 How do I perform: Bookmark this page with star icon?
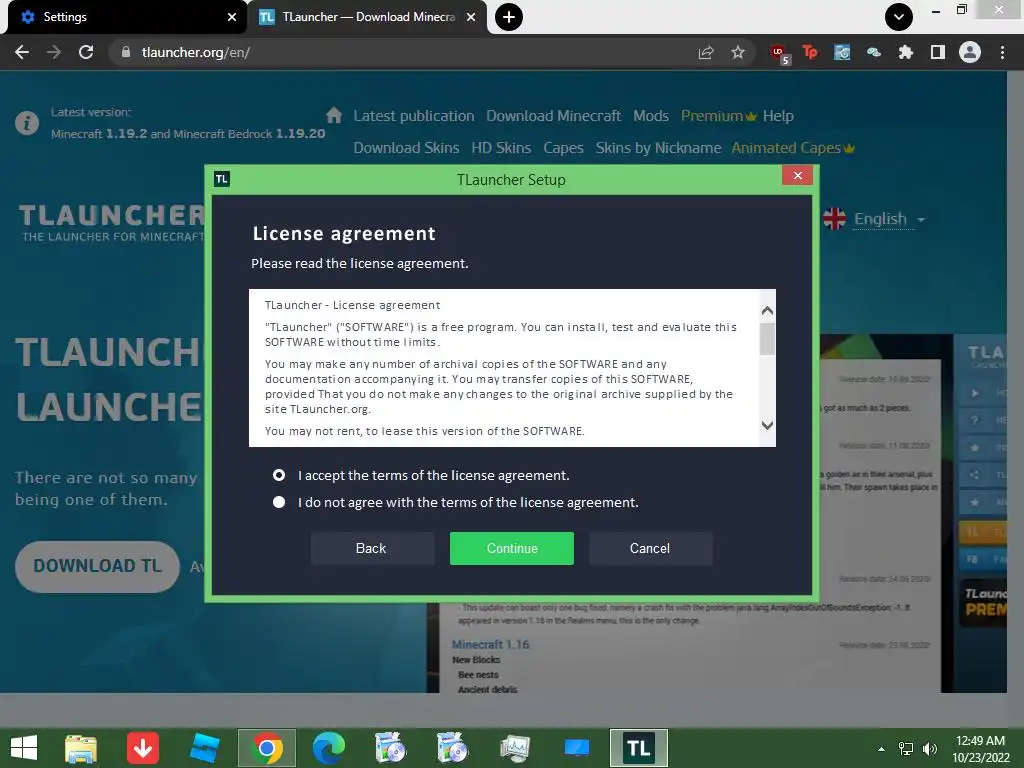pyautogui.click(x=738, y=52)
